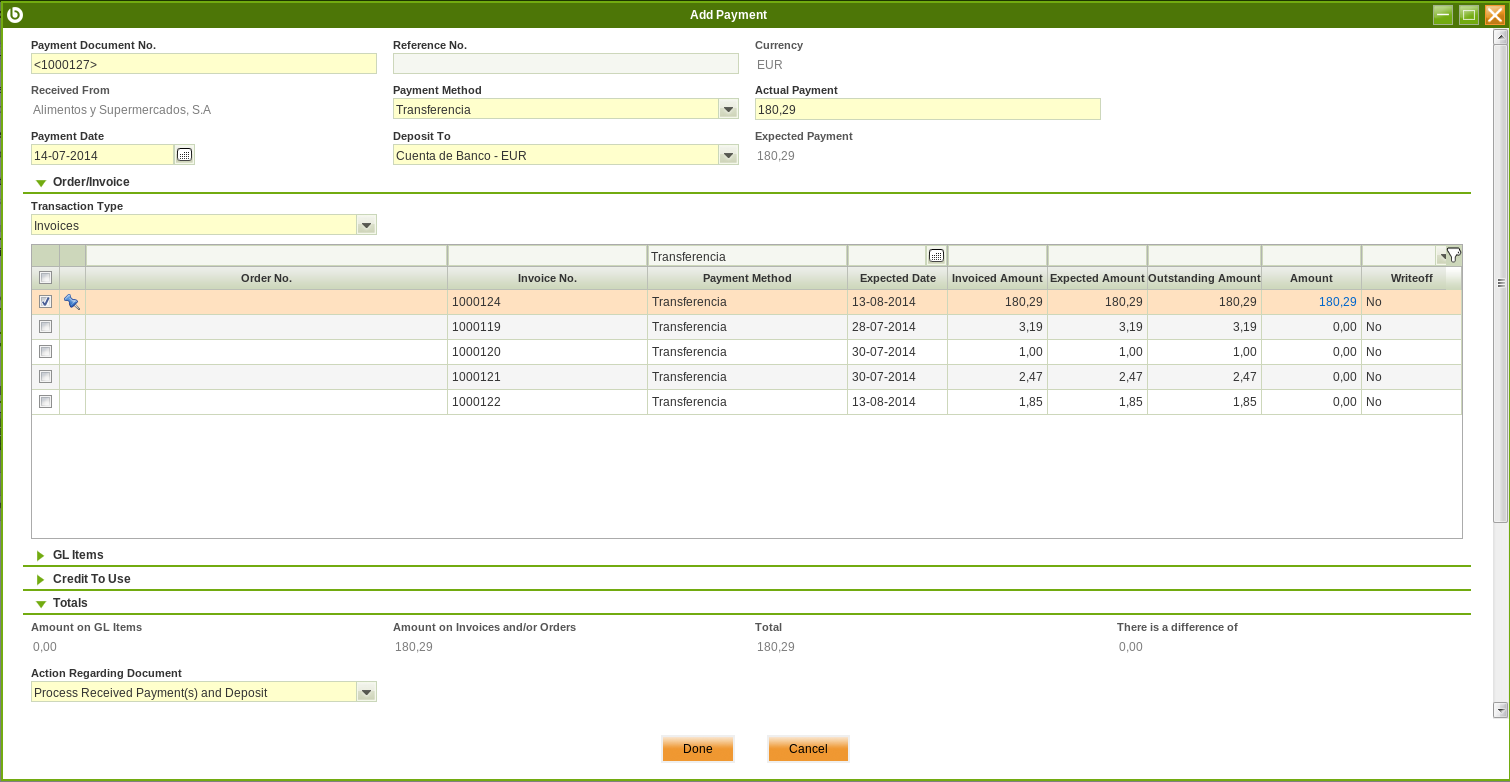Image resolution: width=1510 pixels, height=782 pixels.
Task: Uncheck the invoice 1000124 row checkbox
Action: (x=45, y=302)
